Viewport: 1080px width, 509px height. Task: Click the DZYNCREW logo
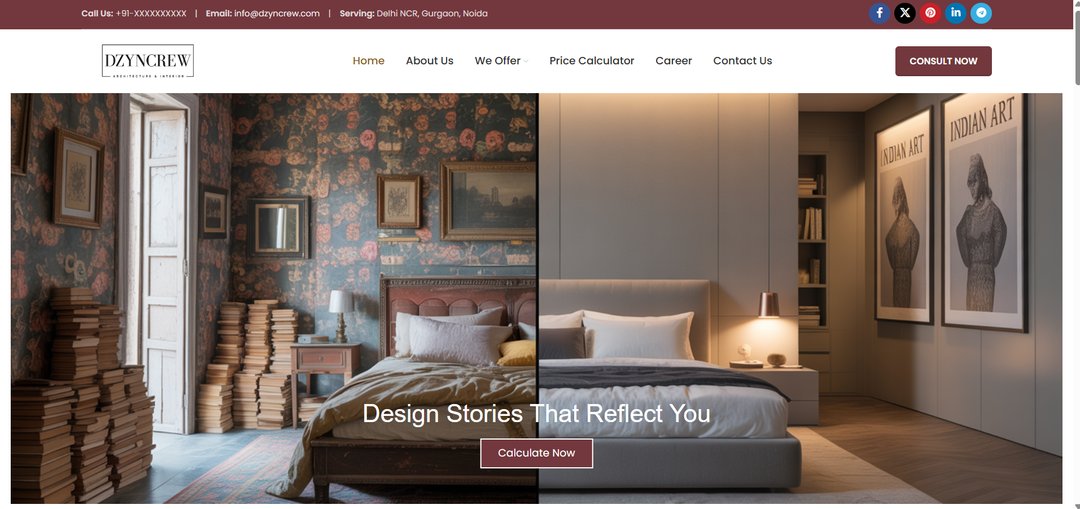[x=147, y=61]
